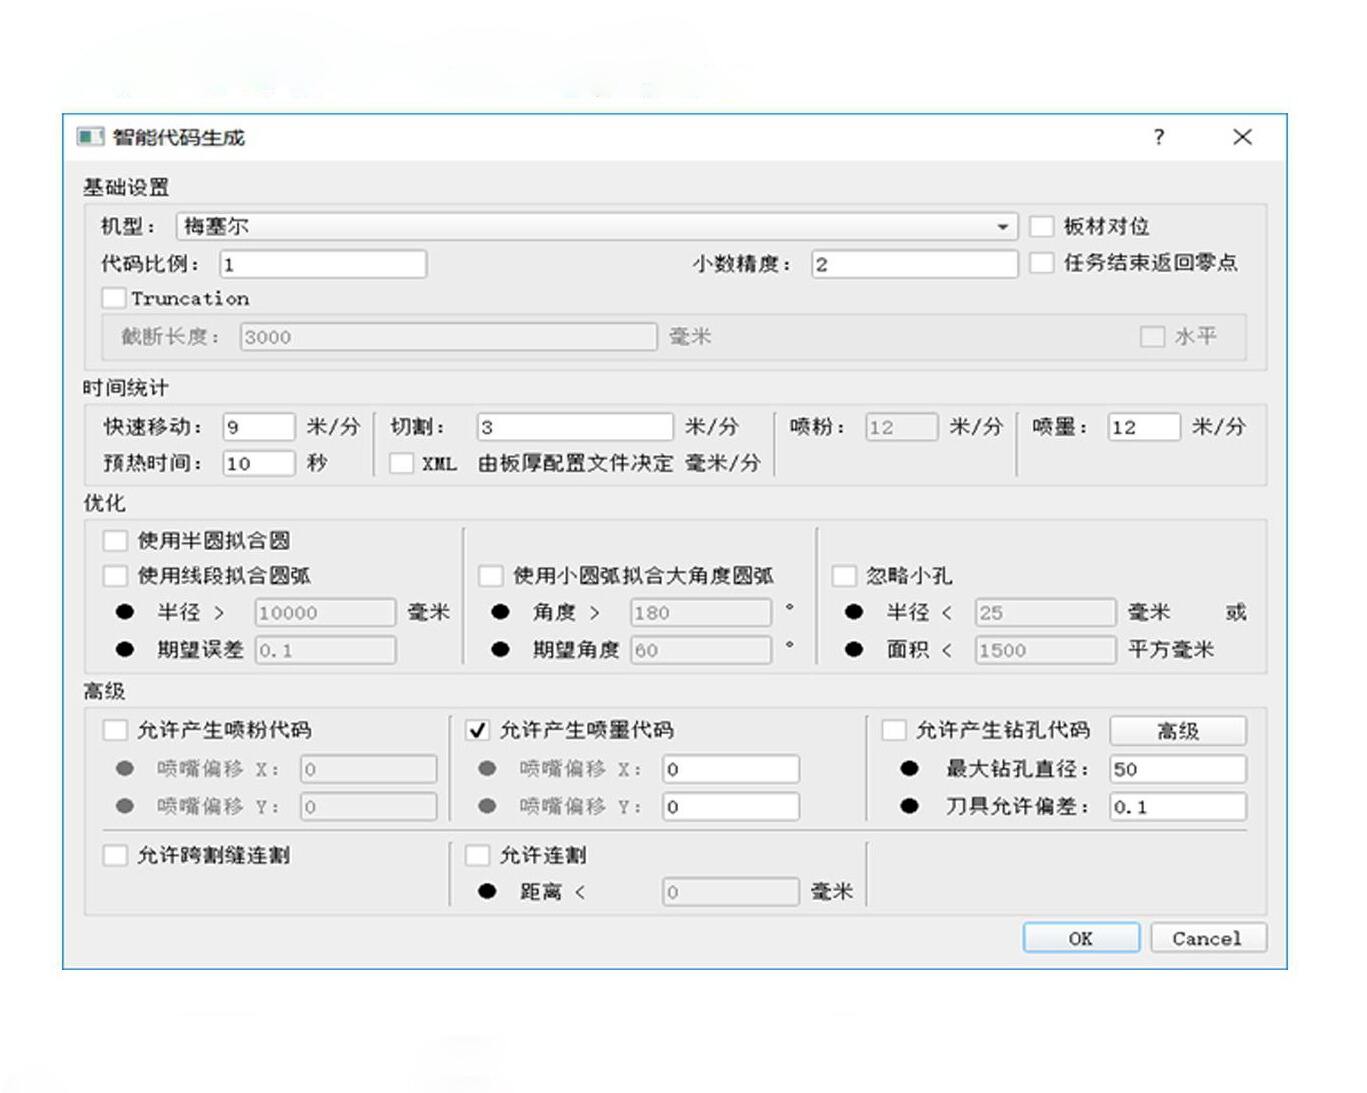Click the 喷墨 speed field in 时间统计
This screenshot has width=1367, height=1093.
click(x=1144, y=427)
